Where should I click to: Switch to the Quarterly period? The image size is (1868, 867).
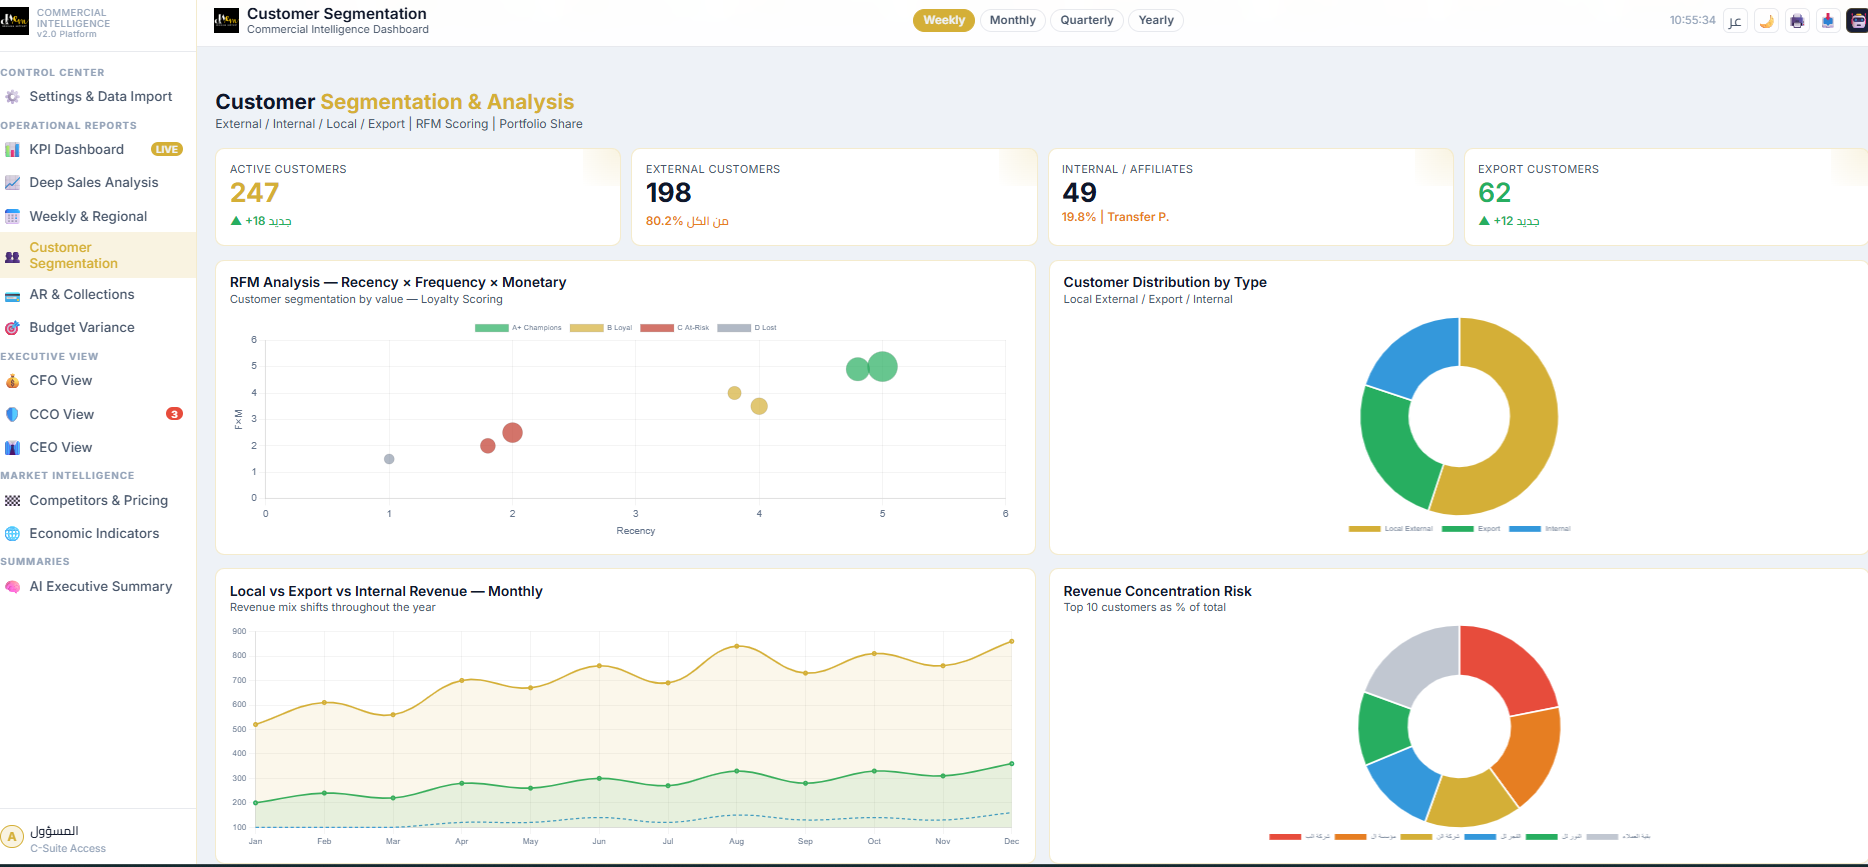[x=1086, y=20]
